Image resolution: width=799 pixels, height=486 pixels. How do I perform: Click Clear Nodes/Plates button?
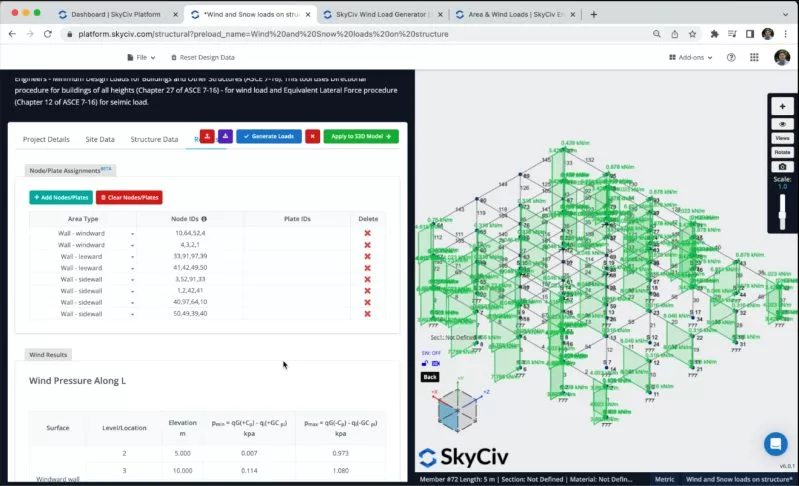point(129,197)
